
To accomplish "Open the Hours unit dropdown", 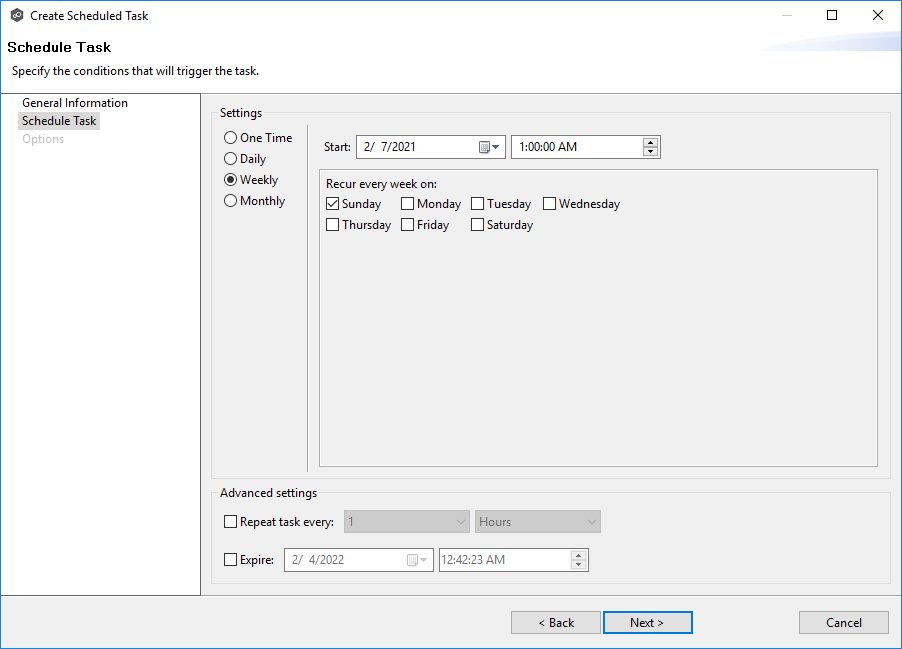I will point(590,521).
